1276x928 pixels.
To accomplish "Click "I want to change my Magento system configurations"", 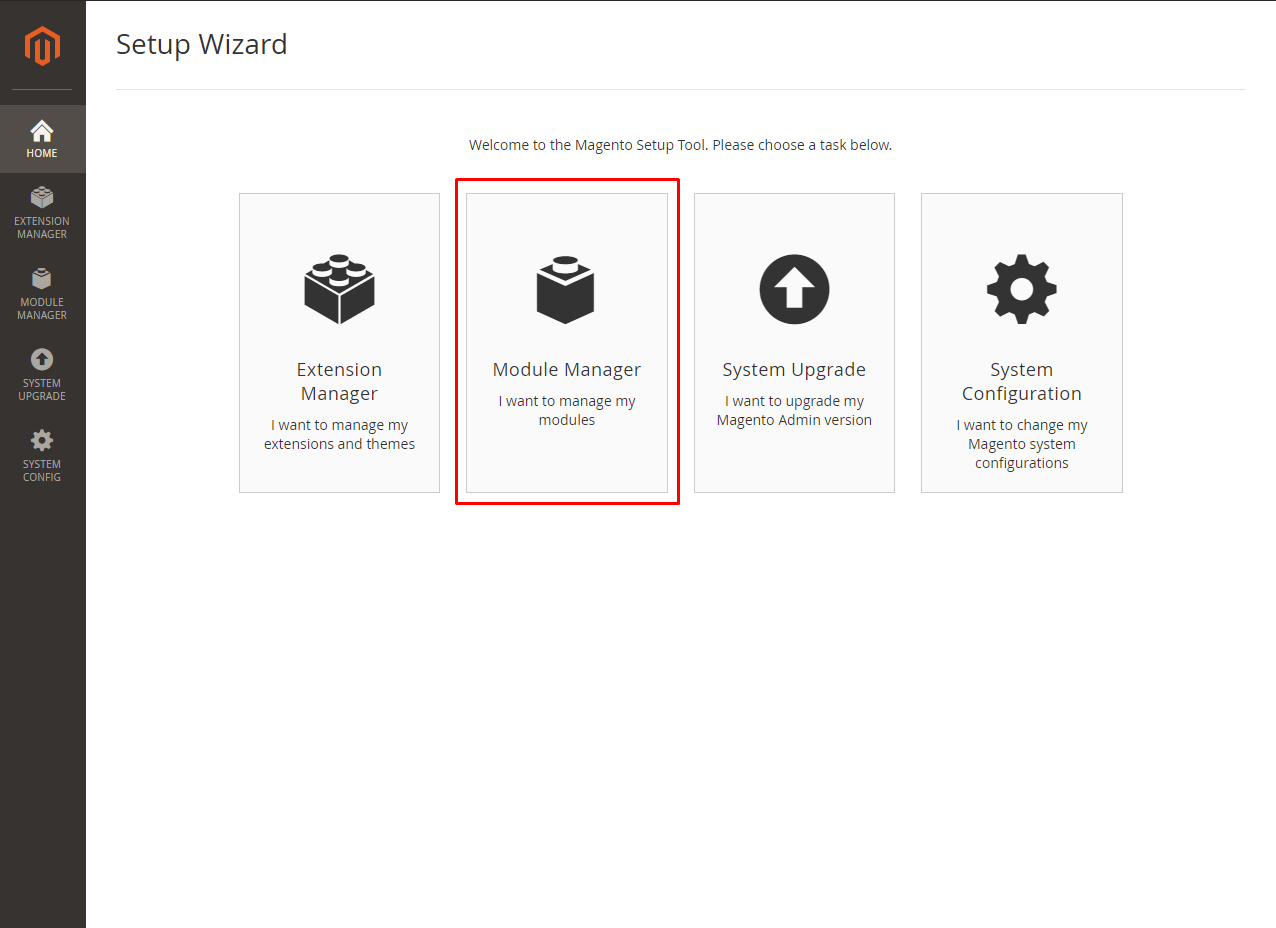I will pos(1022,444).
